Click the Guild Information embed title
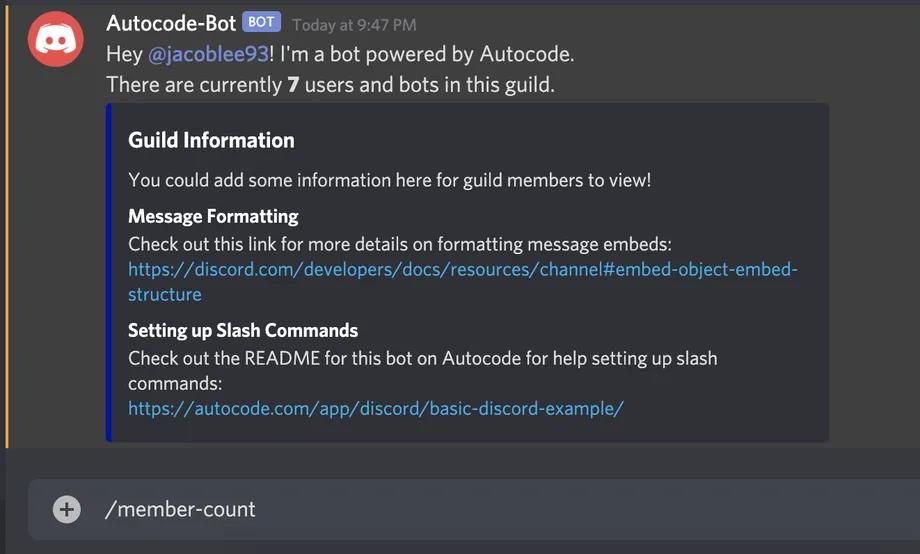920x554 pixels. tap(211, 140)
